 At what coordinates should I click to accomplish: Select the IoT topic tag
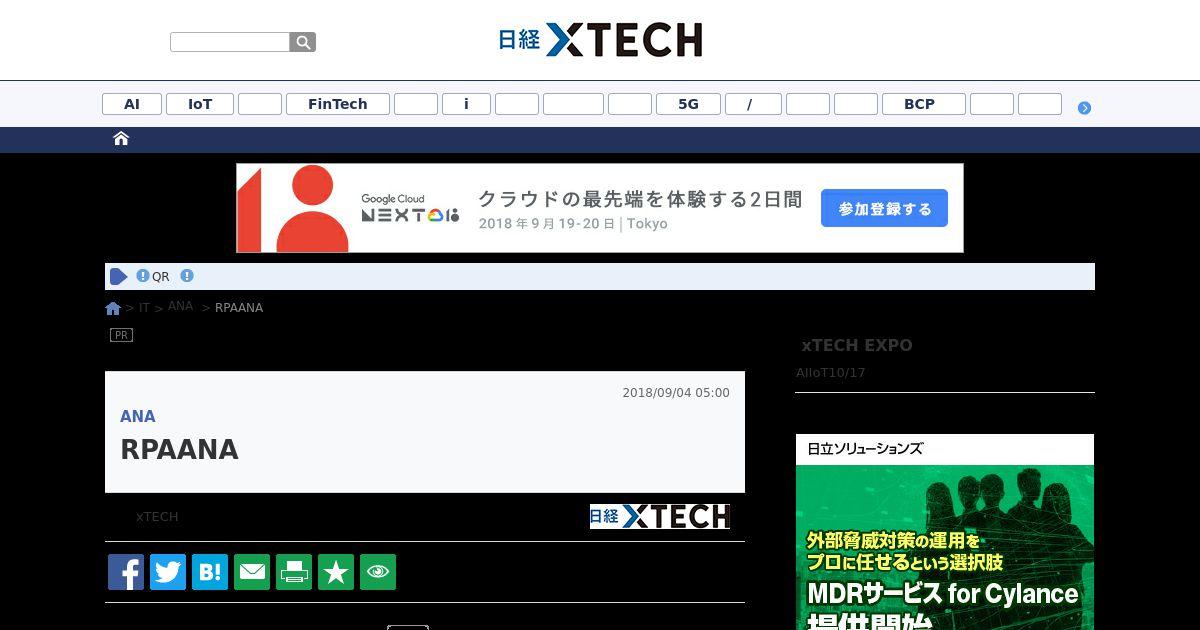200,104
